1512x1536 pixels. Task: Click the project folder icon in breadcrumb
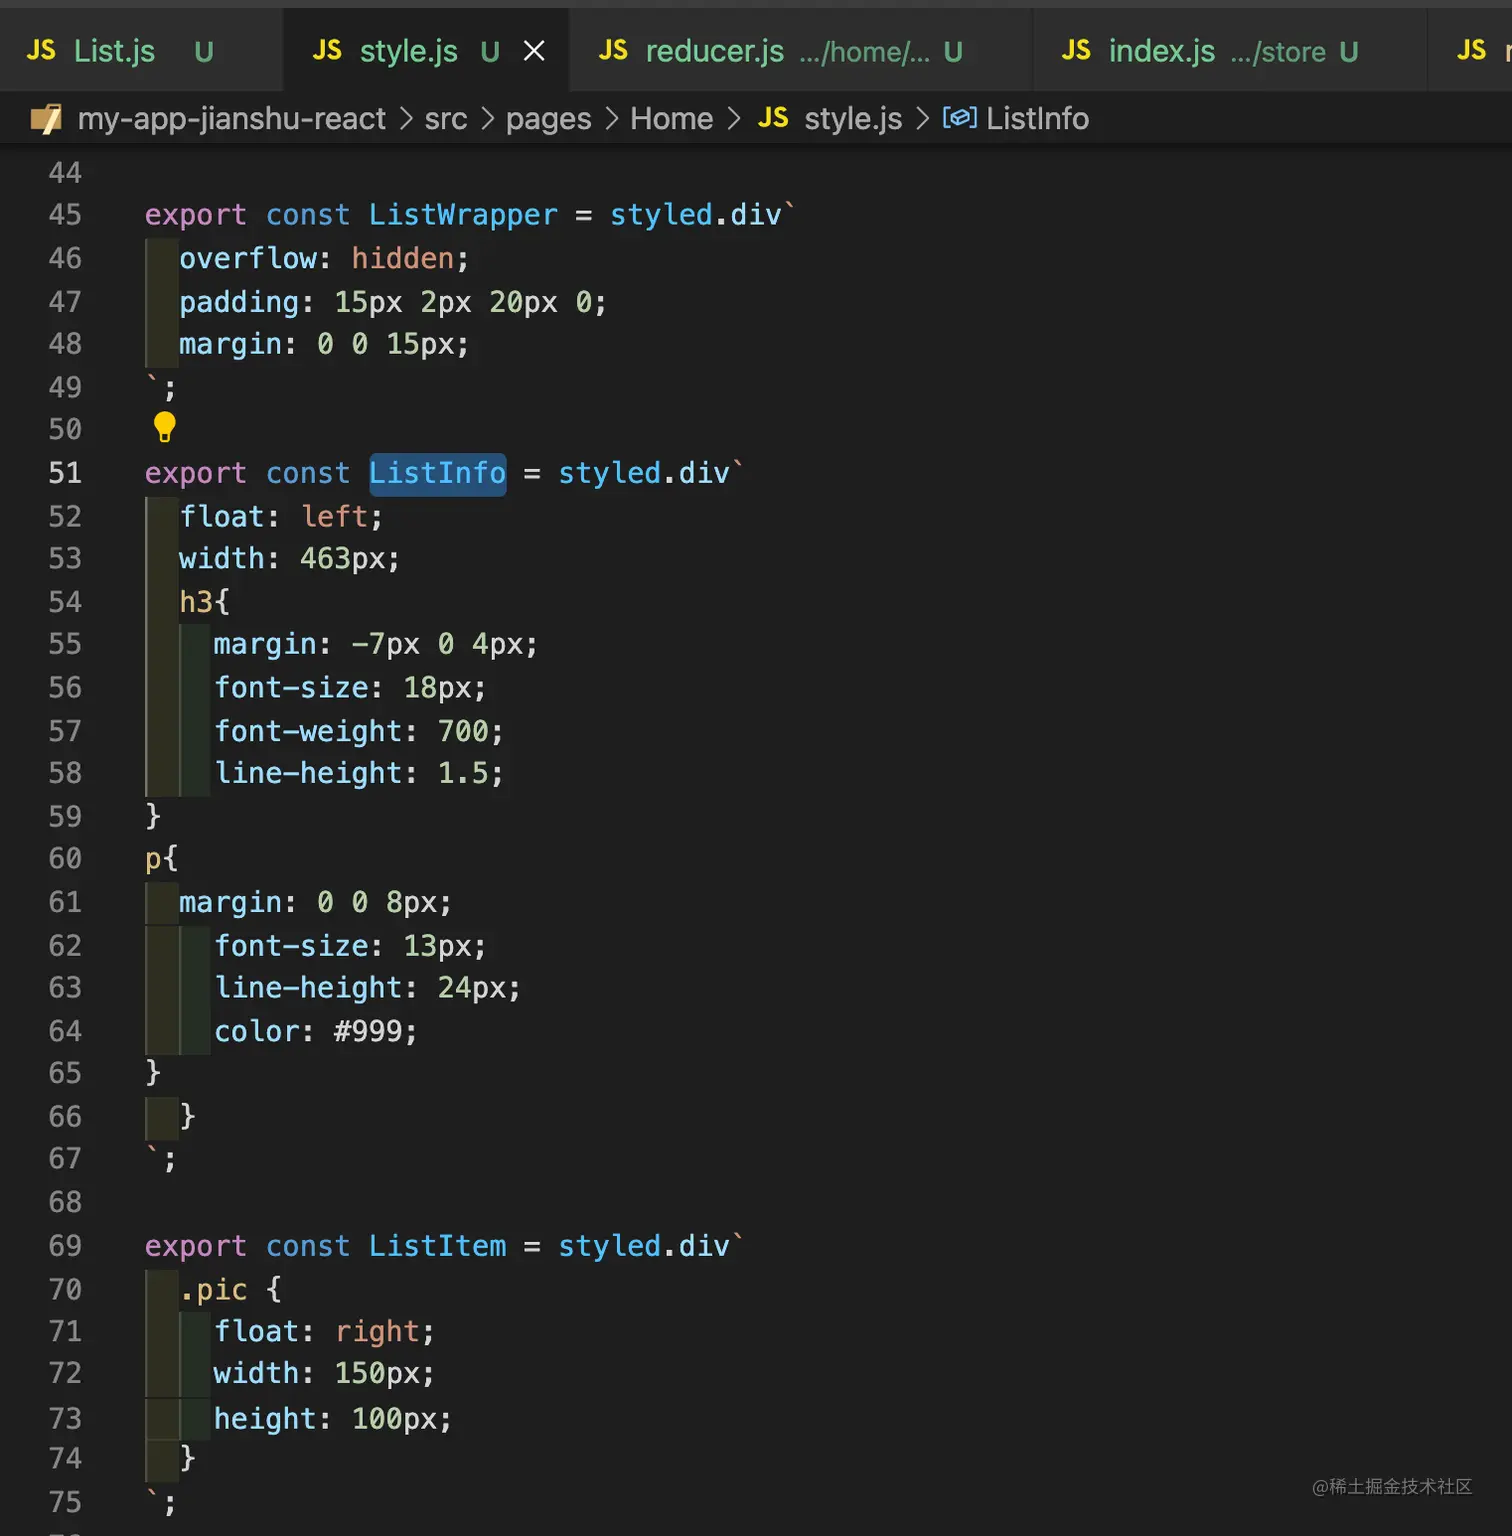coord(46,119)
